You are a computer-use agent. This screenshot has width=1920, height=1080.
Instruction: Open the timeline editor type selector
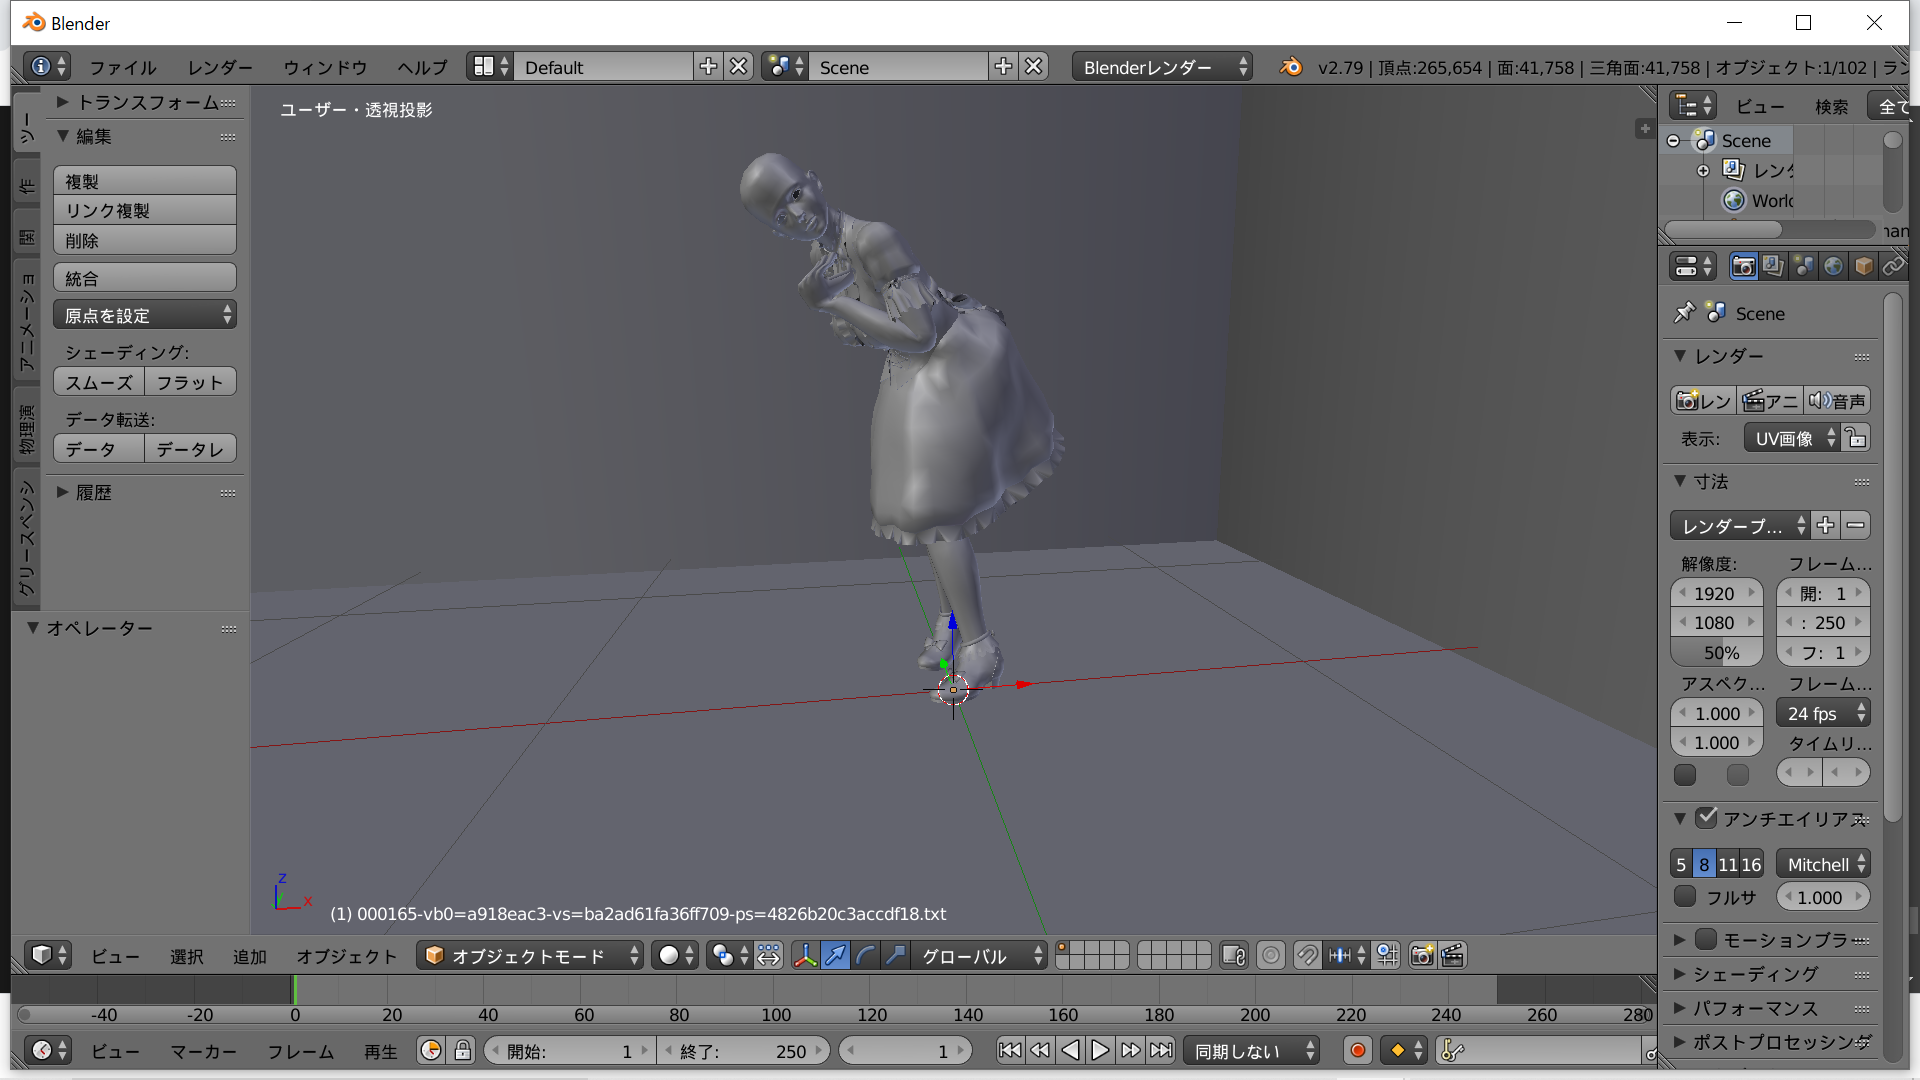[48, 1050]
